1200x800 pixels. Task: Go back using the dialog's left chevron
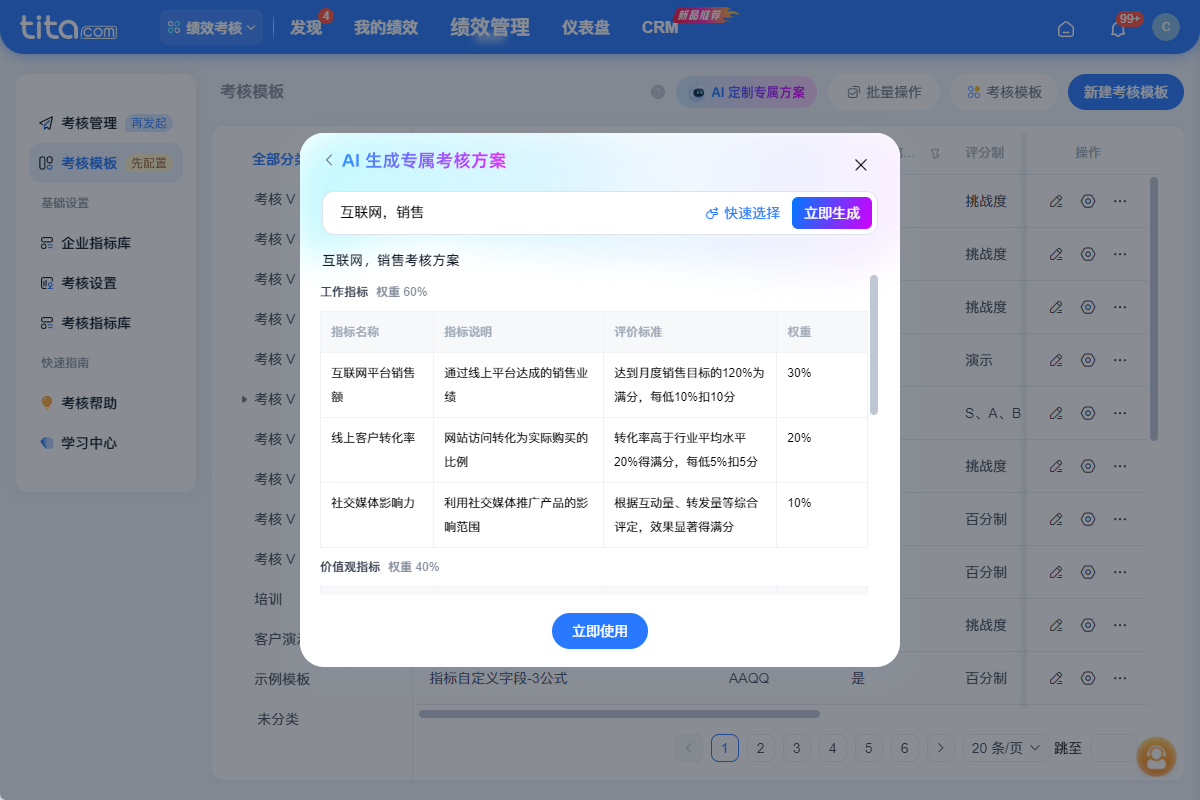click(328, 160)
